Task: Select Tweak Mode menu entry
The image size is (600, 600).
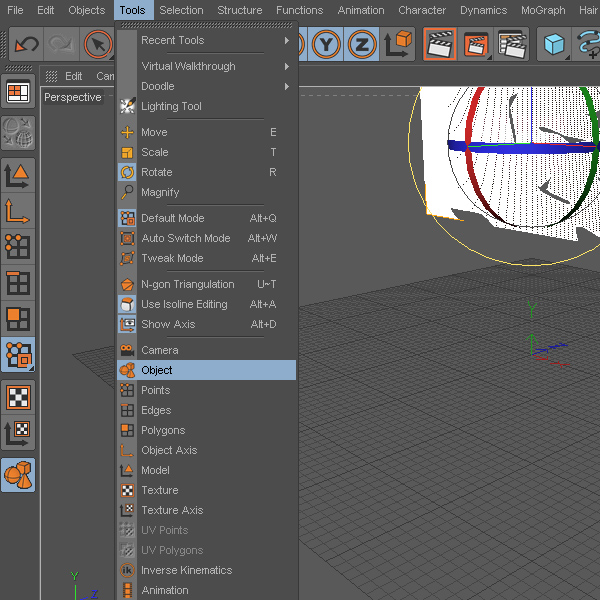Action: 207,258
